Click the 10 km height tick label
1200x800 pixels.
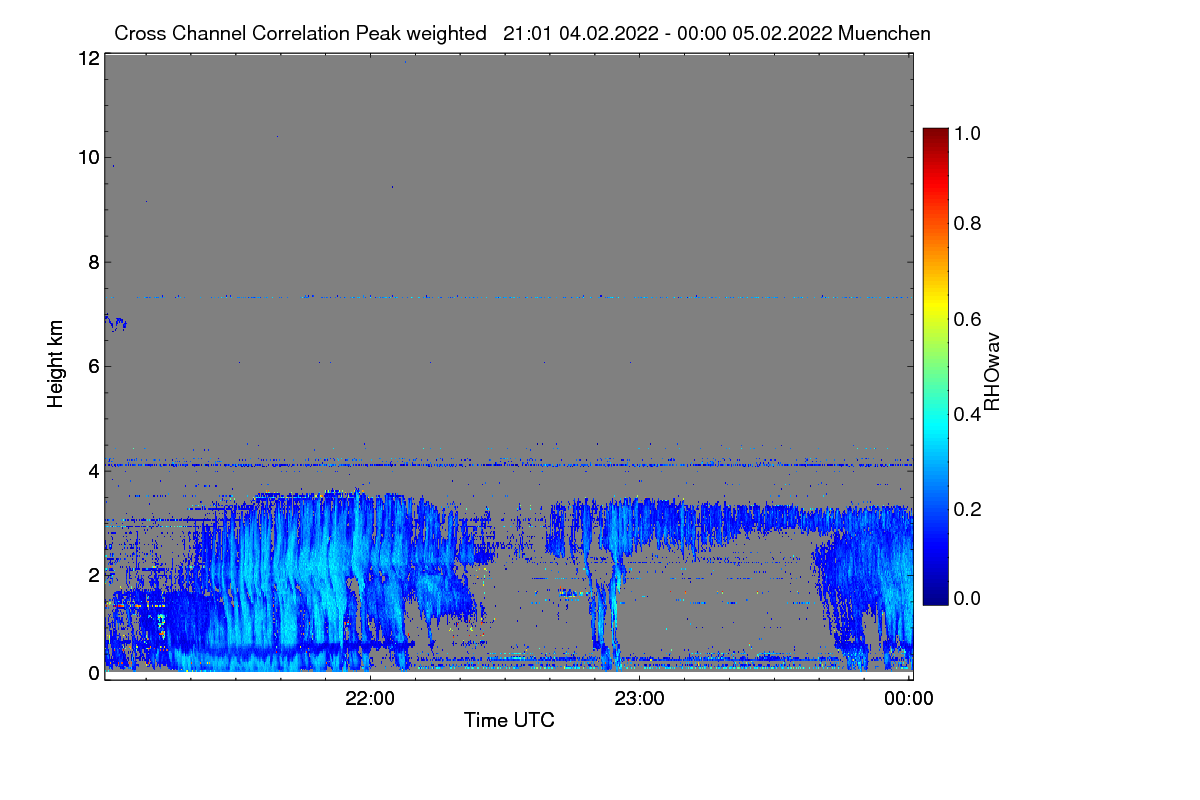click(88, 157)
